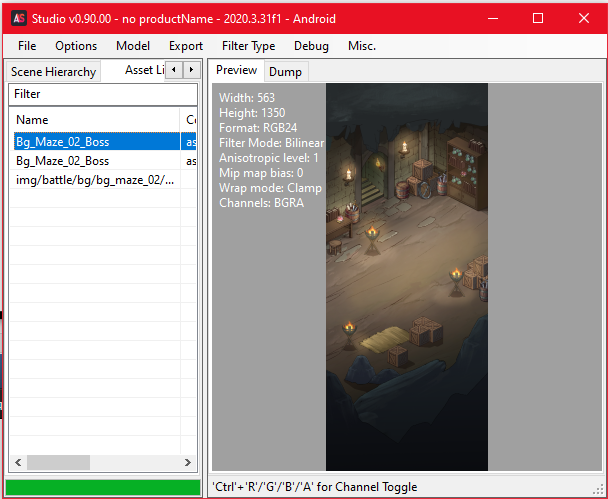Open the Debug menu
The image size is (608, 499).
coord(311,46)
